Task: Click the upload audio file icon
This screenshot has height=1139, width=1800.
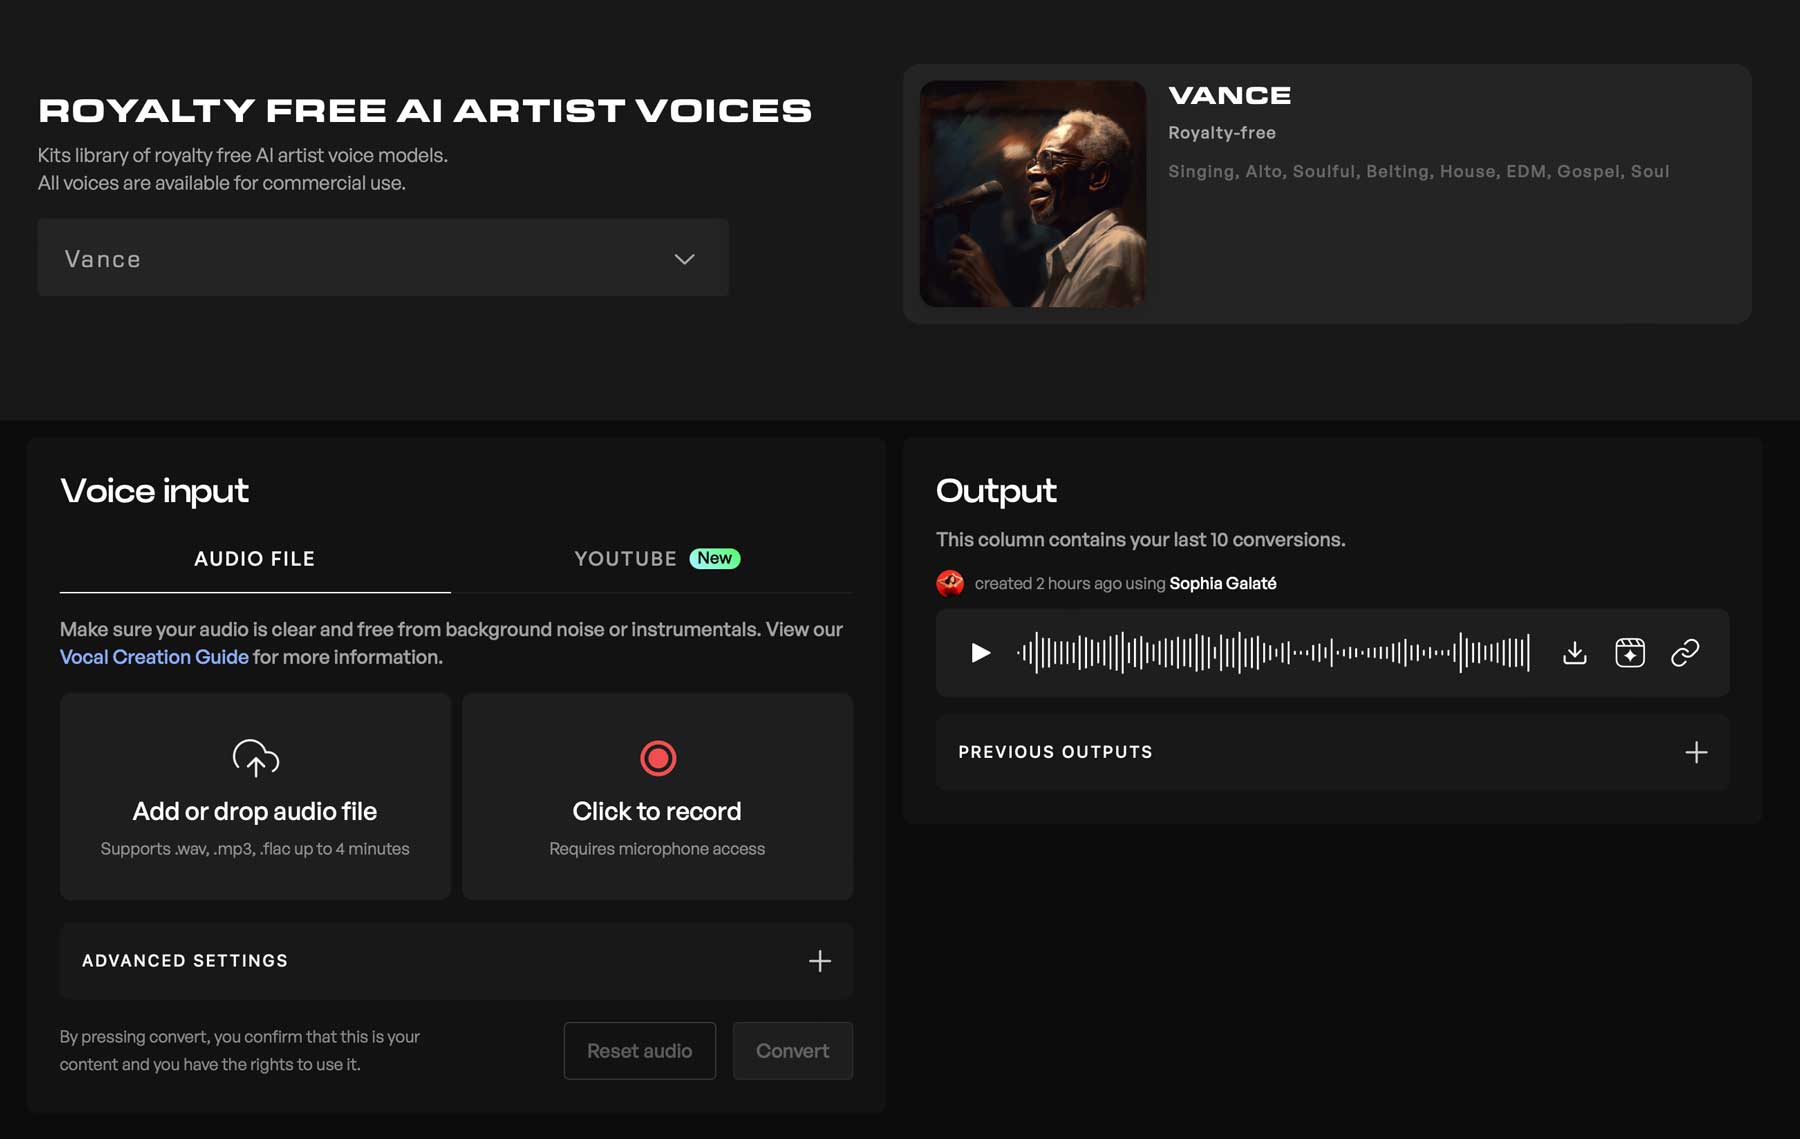Action: click(255, 759)
